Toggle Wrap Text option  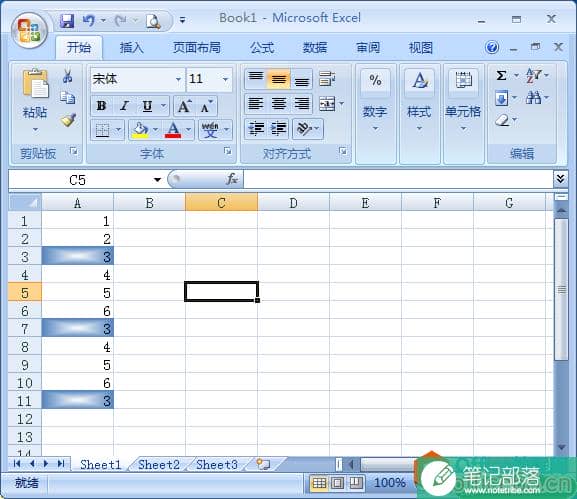(327, 78)
